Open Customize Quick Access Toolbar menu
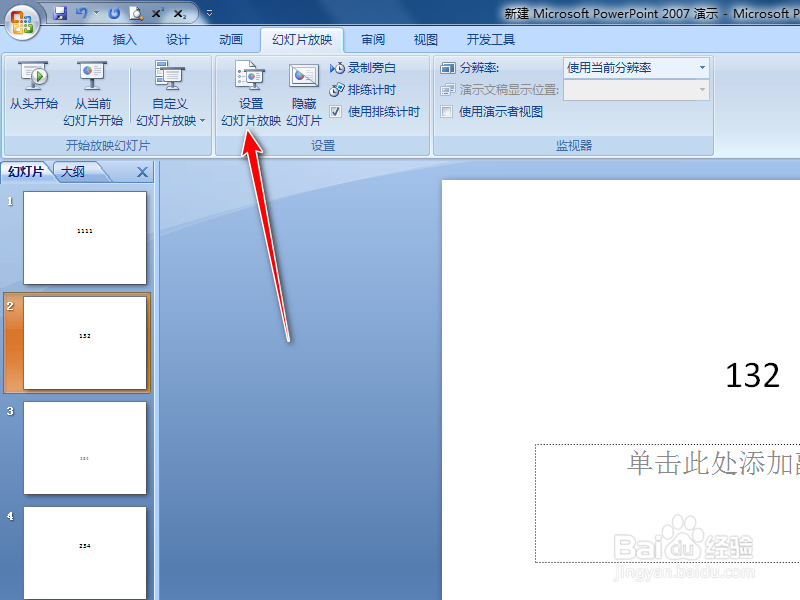The width and height of the screenshot is (800, 600). coord(209,13)
